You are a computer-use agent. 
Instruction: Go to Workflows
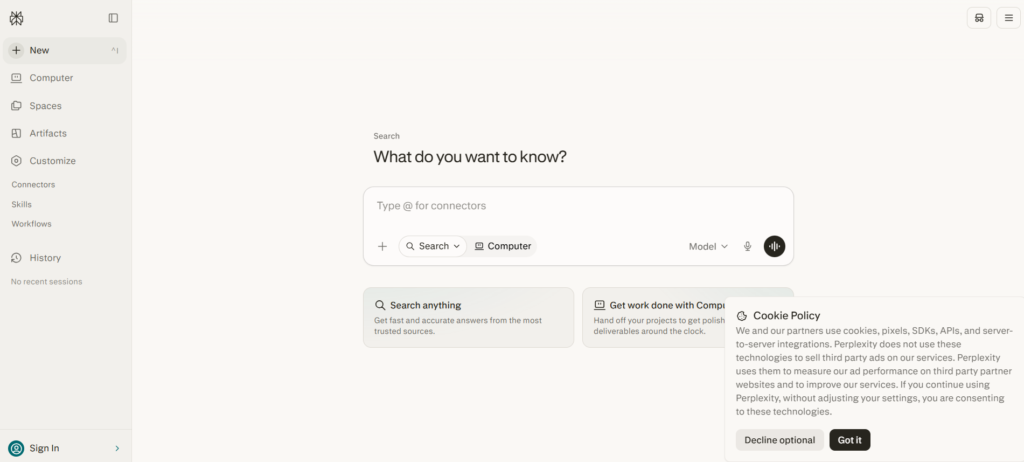click(31, 224)
